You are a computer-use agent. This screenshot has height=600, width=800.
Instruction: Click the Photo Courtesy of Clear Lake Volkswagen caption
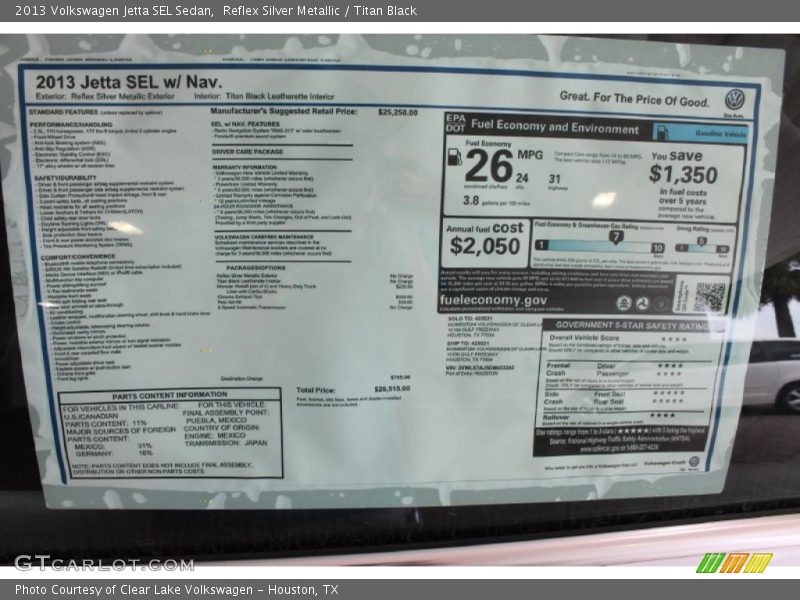point(177,590)
